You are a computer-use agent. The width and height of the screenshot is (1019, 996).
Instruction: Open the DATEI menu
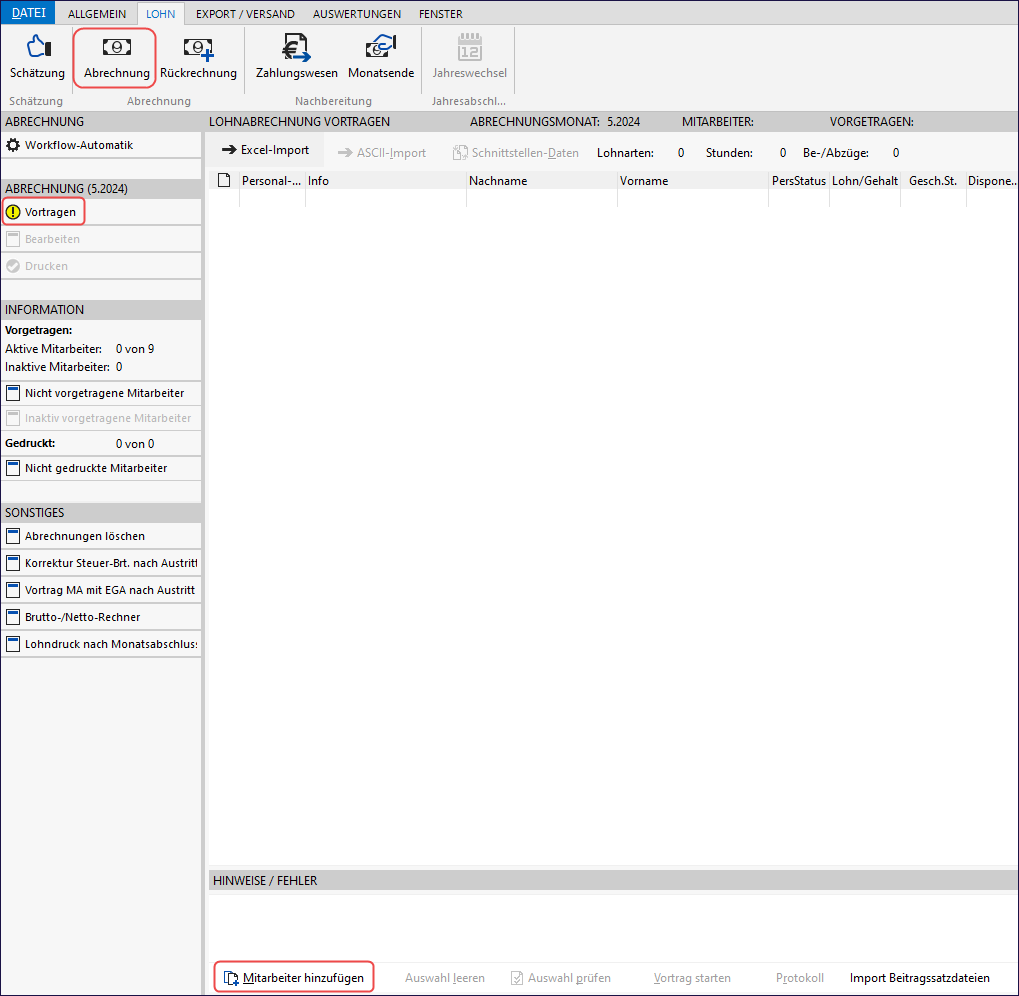point(29,13)
